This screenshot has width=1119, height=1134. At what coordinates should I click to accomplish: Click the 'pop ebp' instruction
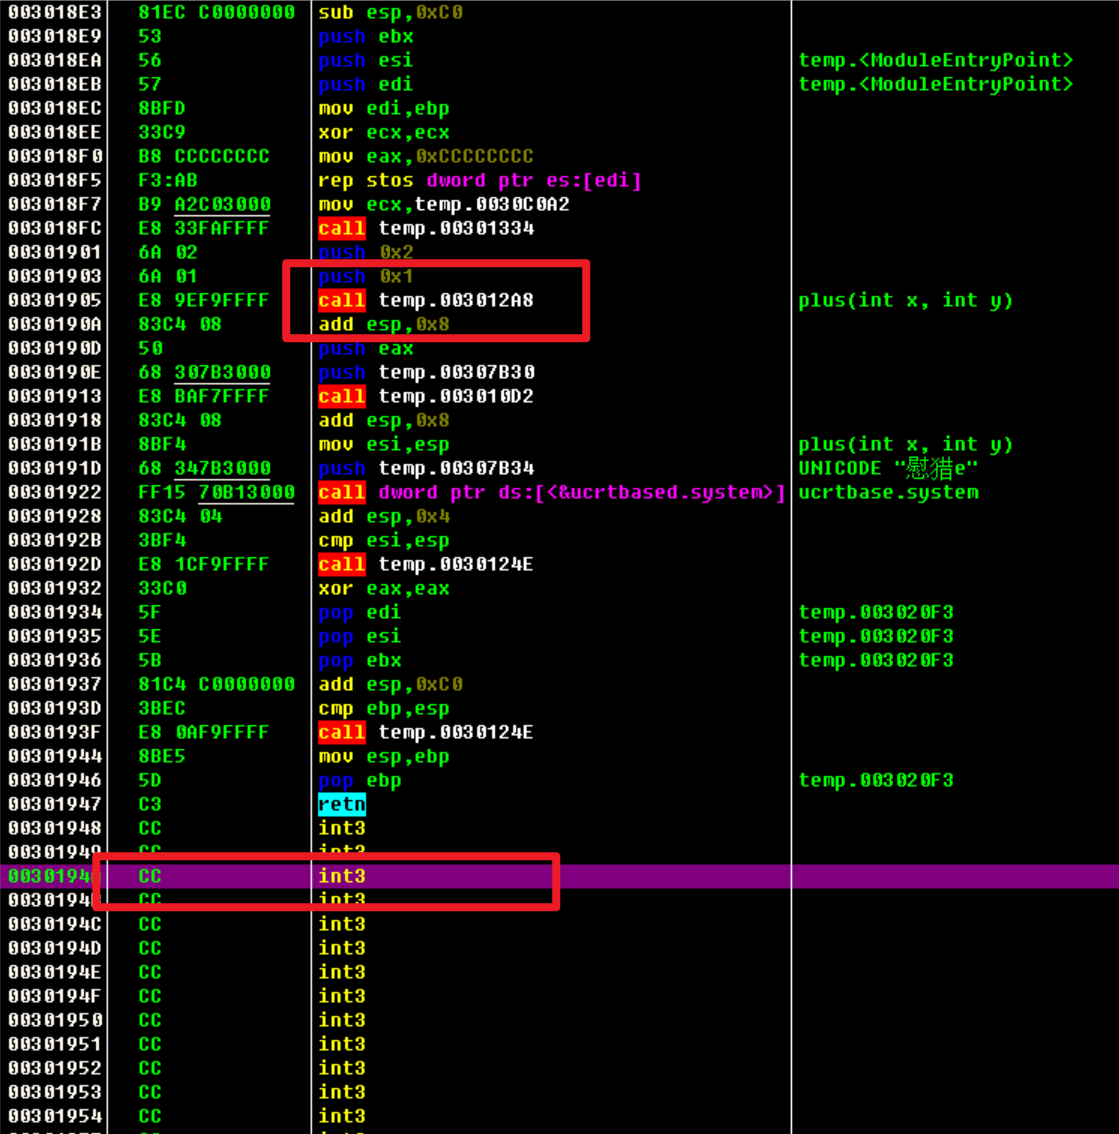359,781
